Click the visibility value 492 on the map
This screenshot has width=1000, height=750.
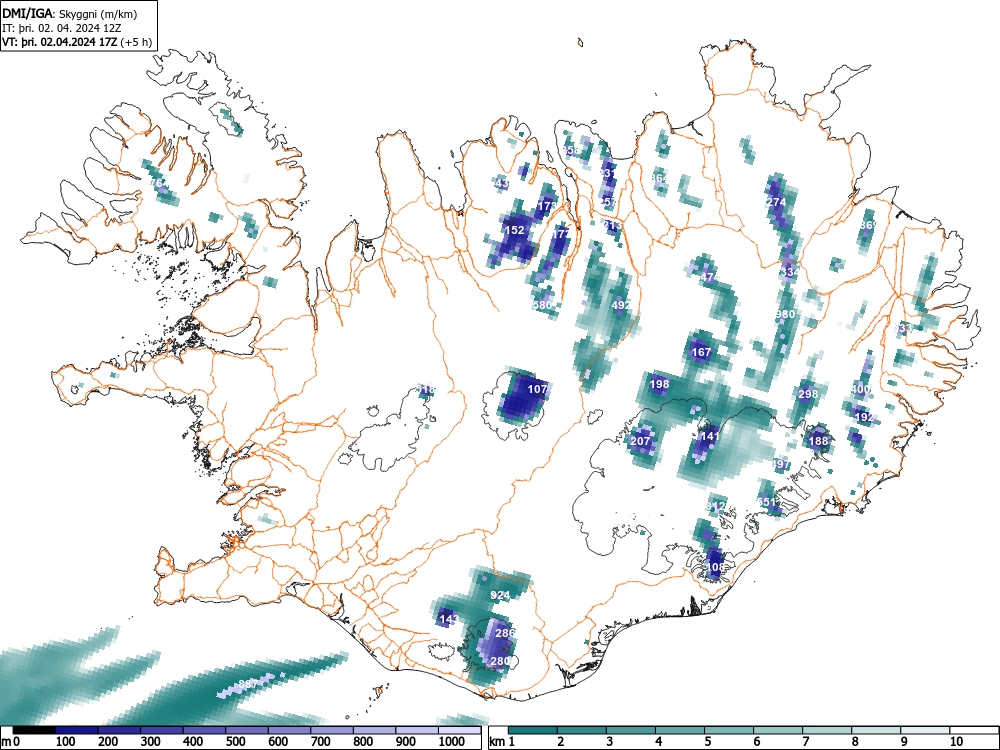coord(621,305)
